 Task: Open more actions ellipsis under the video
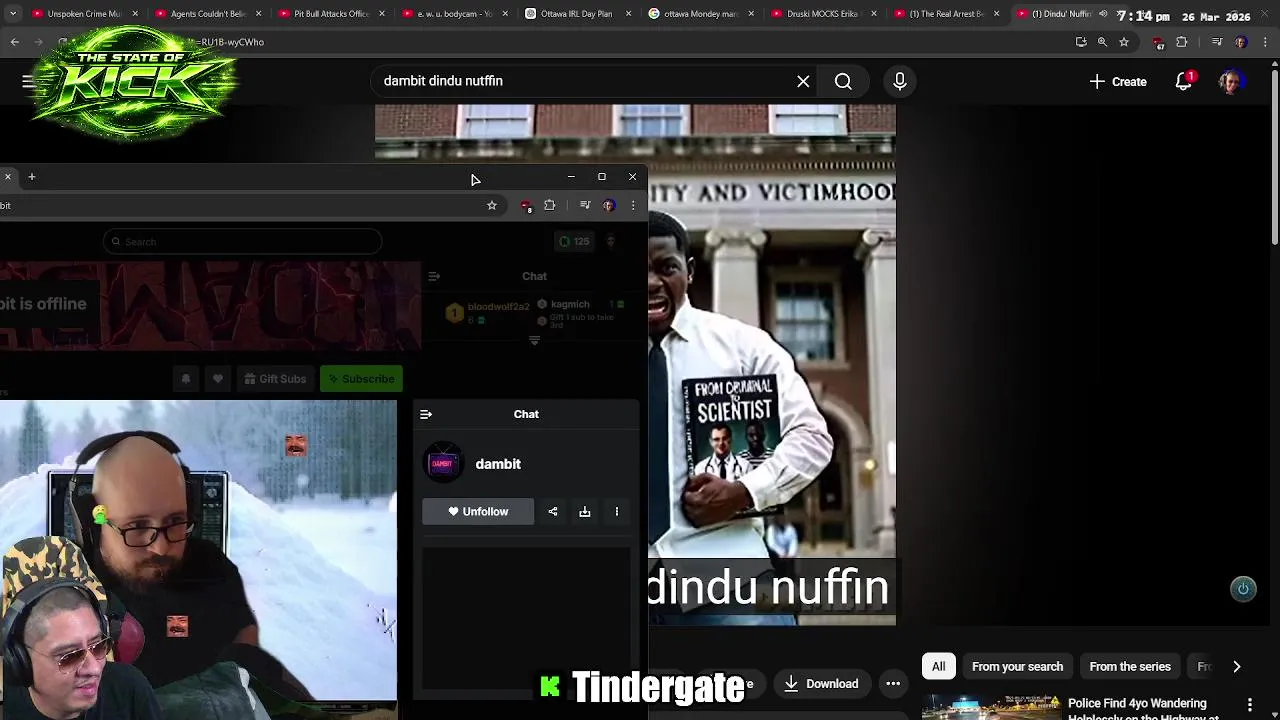click(893, 684)
